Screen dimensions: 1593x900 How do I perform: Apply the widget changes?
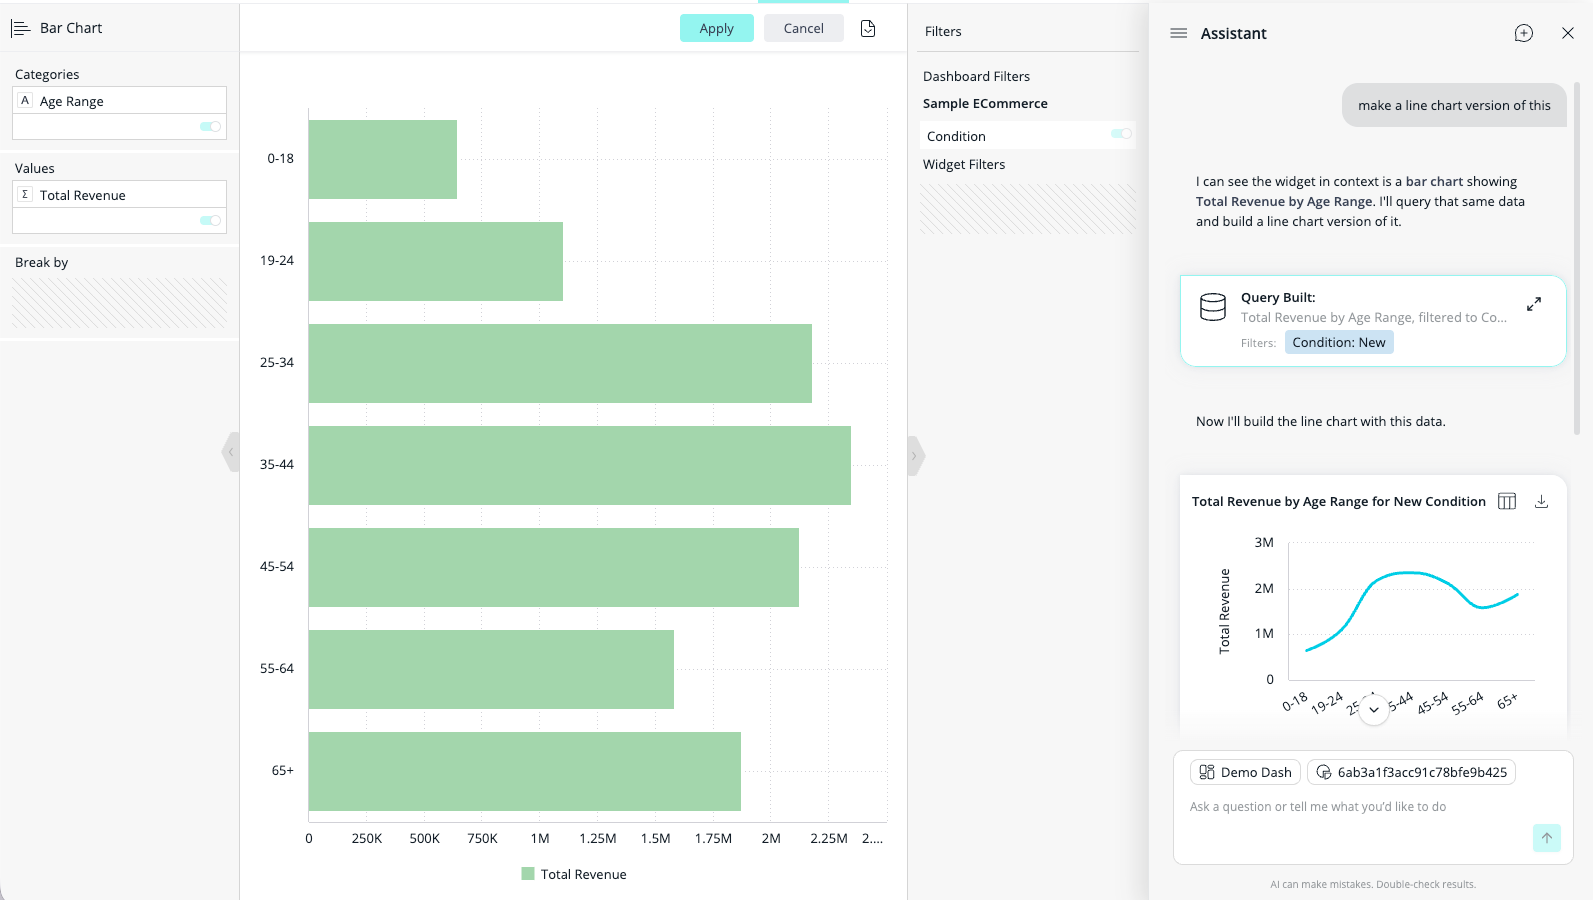[717, 28]
